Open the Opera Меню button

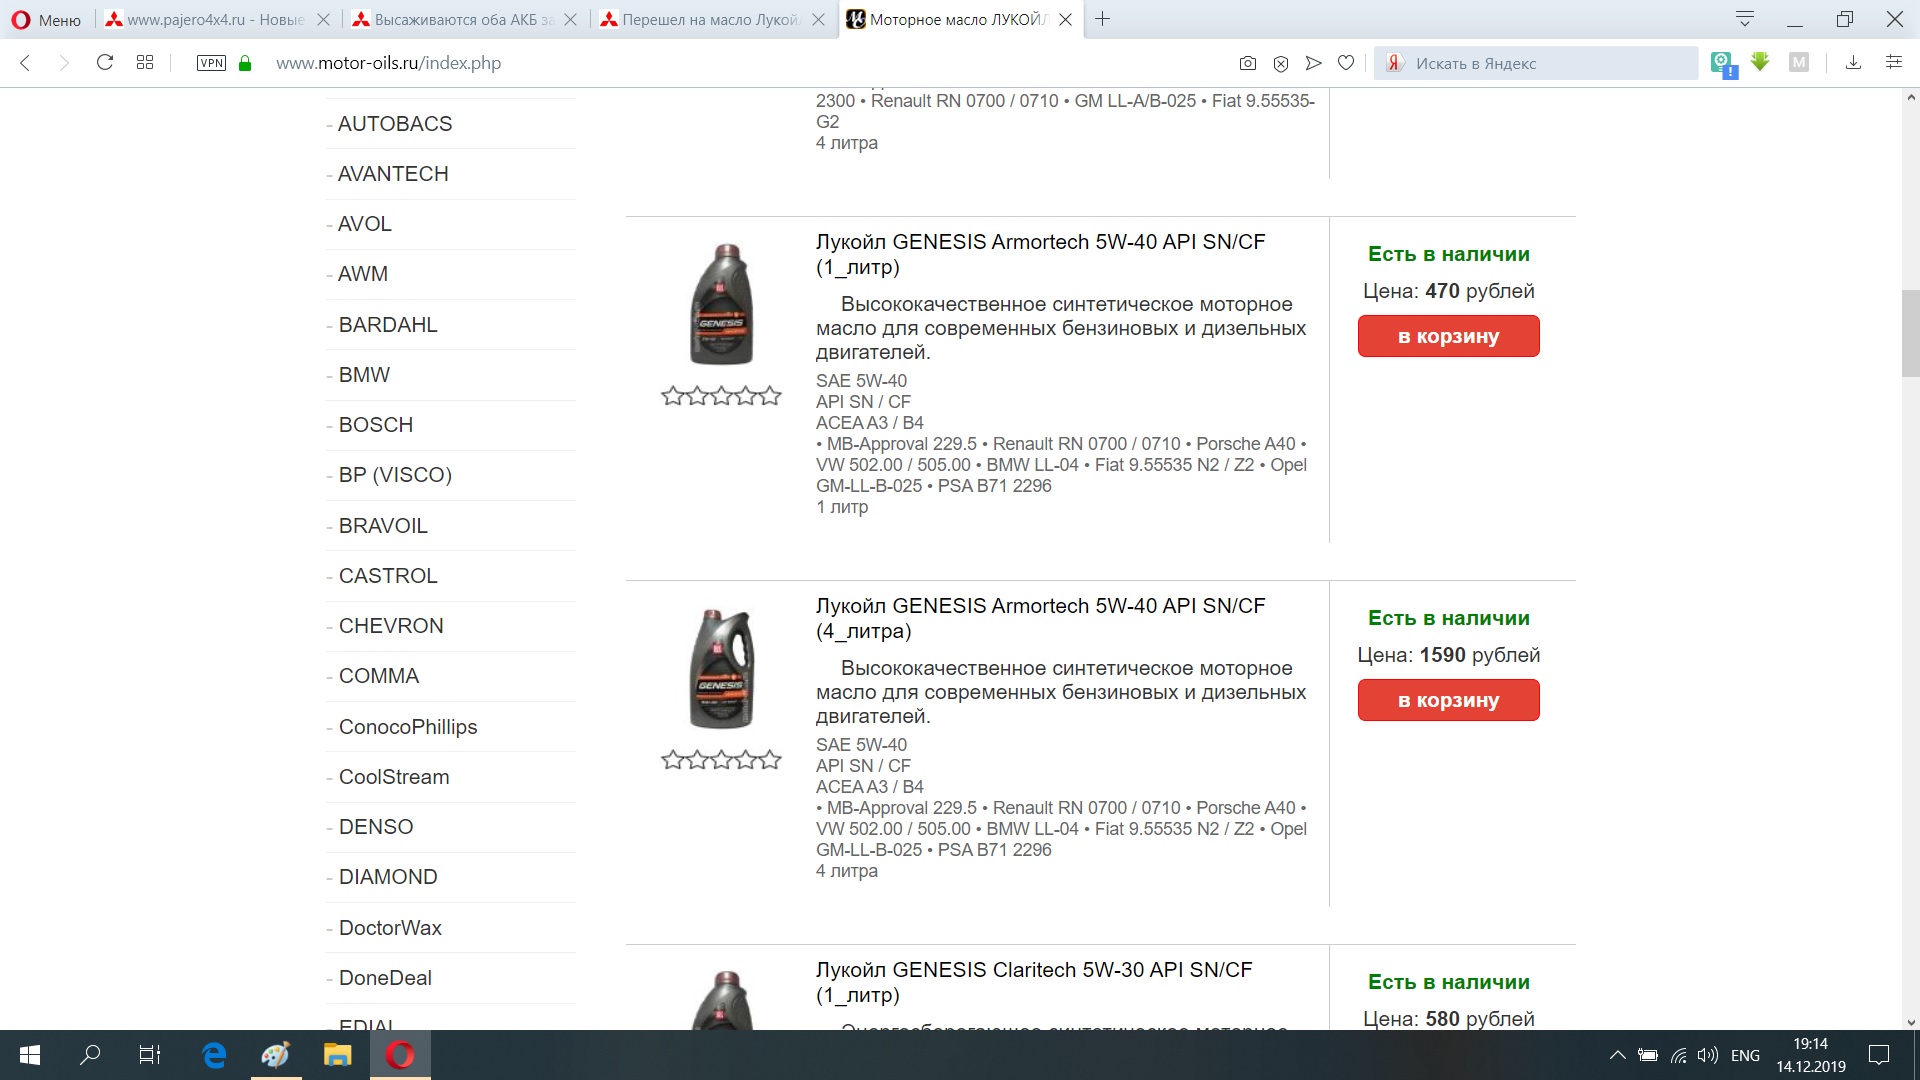point(46,20)
